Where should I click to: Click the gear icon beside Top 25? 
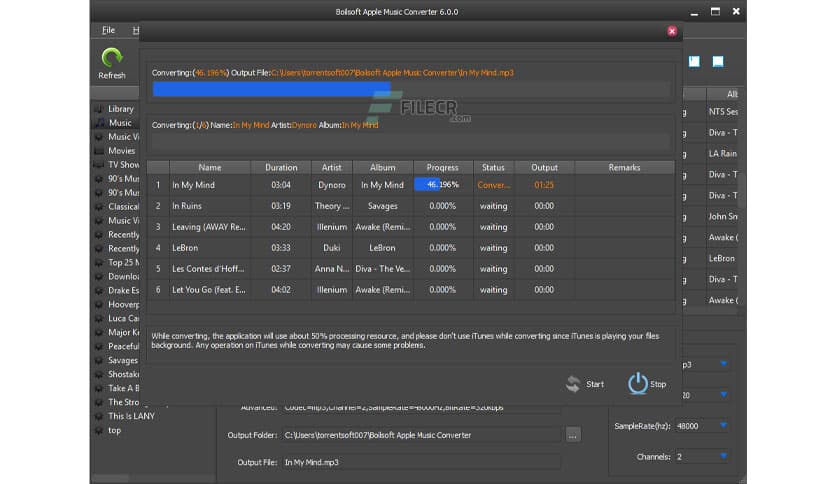(99, 262)
